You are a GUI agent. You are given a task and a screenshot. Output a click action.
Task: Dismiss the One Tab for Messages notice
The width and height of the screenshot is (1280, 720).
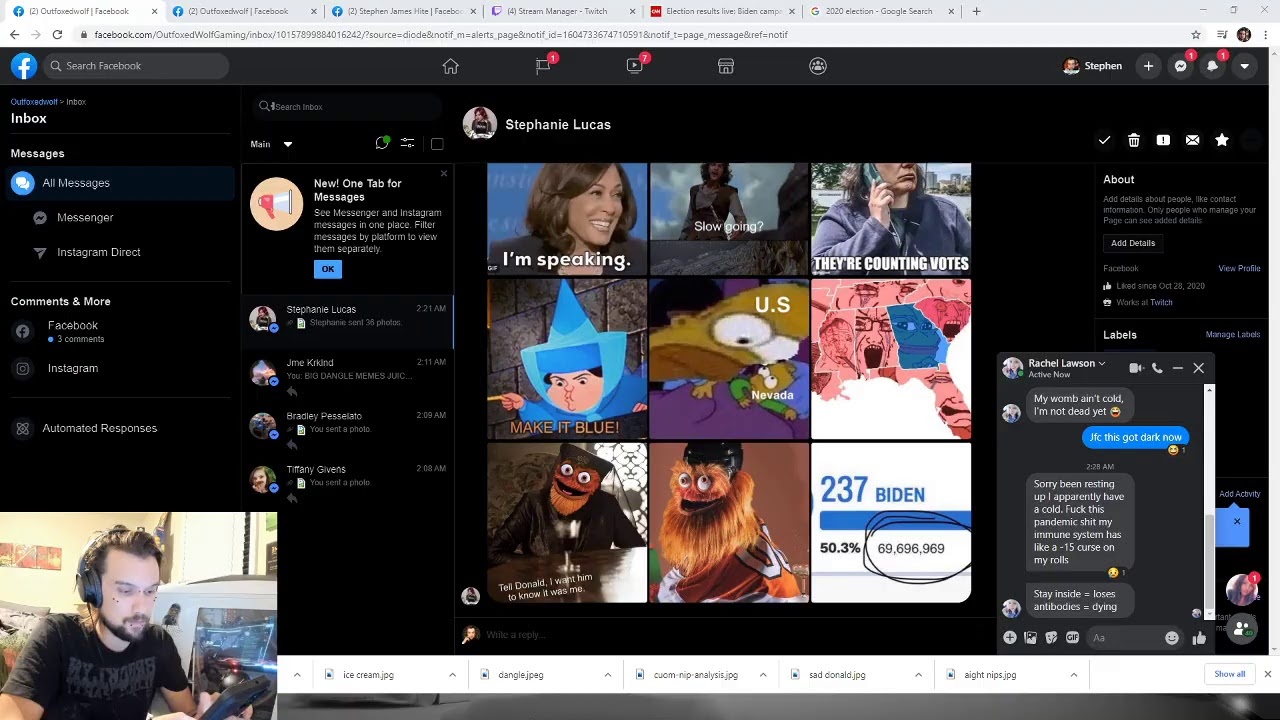point(444,174)
